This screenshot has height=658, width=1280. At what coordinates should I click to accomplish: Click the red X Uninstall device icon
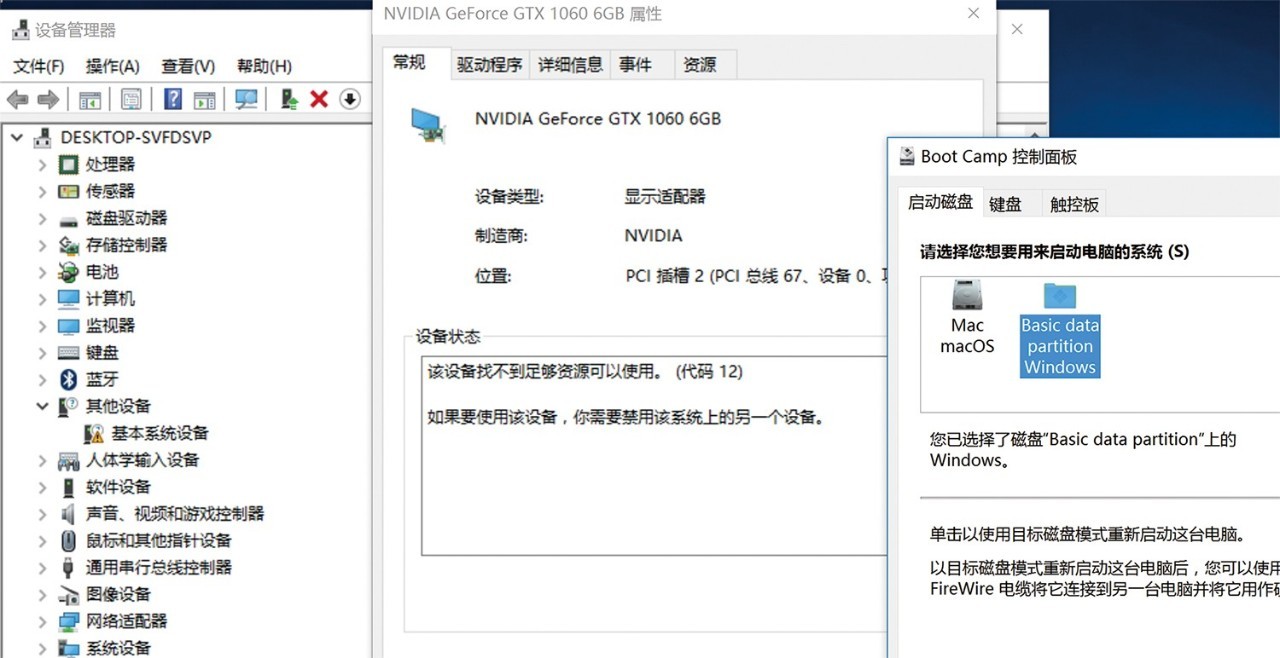click(x=319, y=99)
